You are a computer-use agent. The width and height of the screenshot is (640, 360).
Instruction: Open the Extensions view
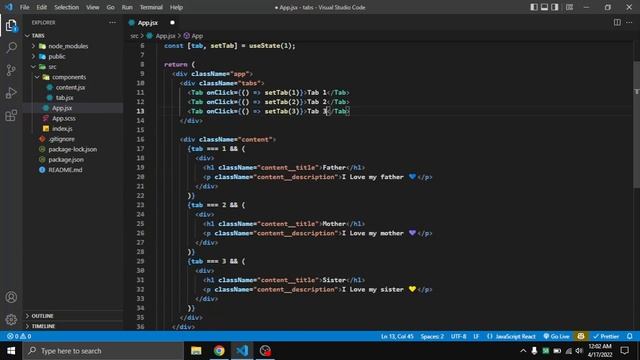click(11, 116)
